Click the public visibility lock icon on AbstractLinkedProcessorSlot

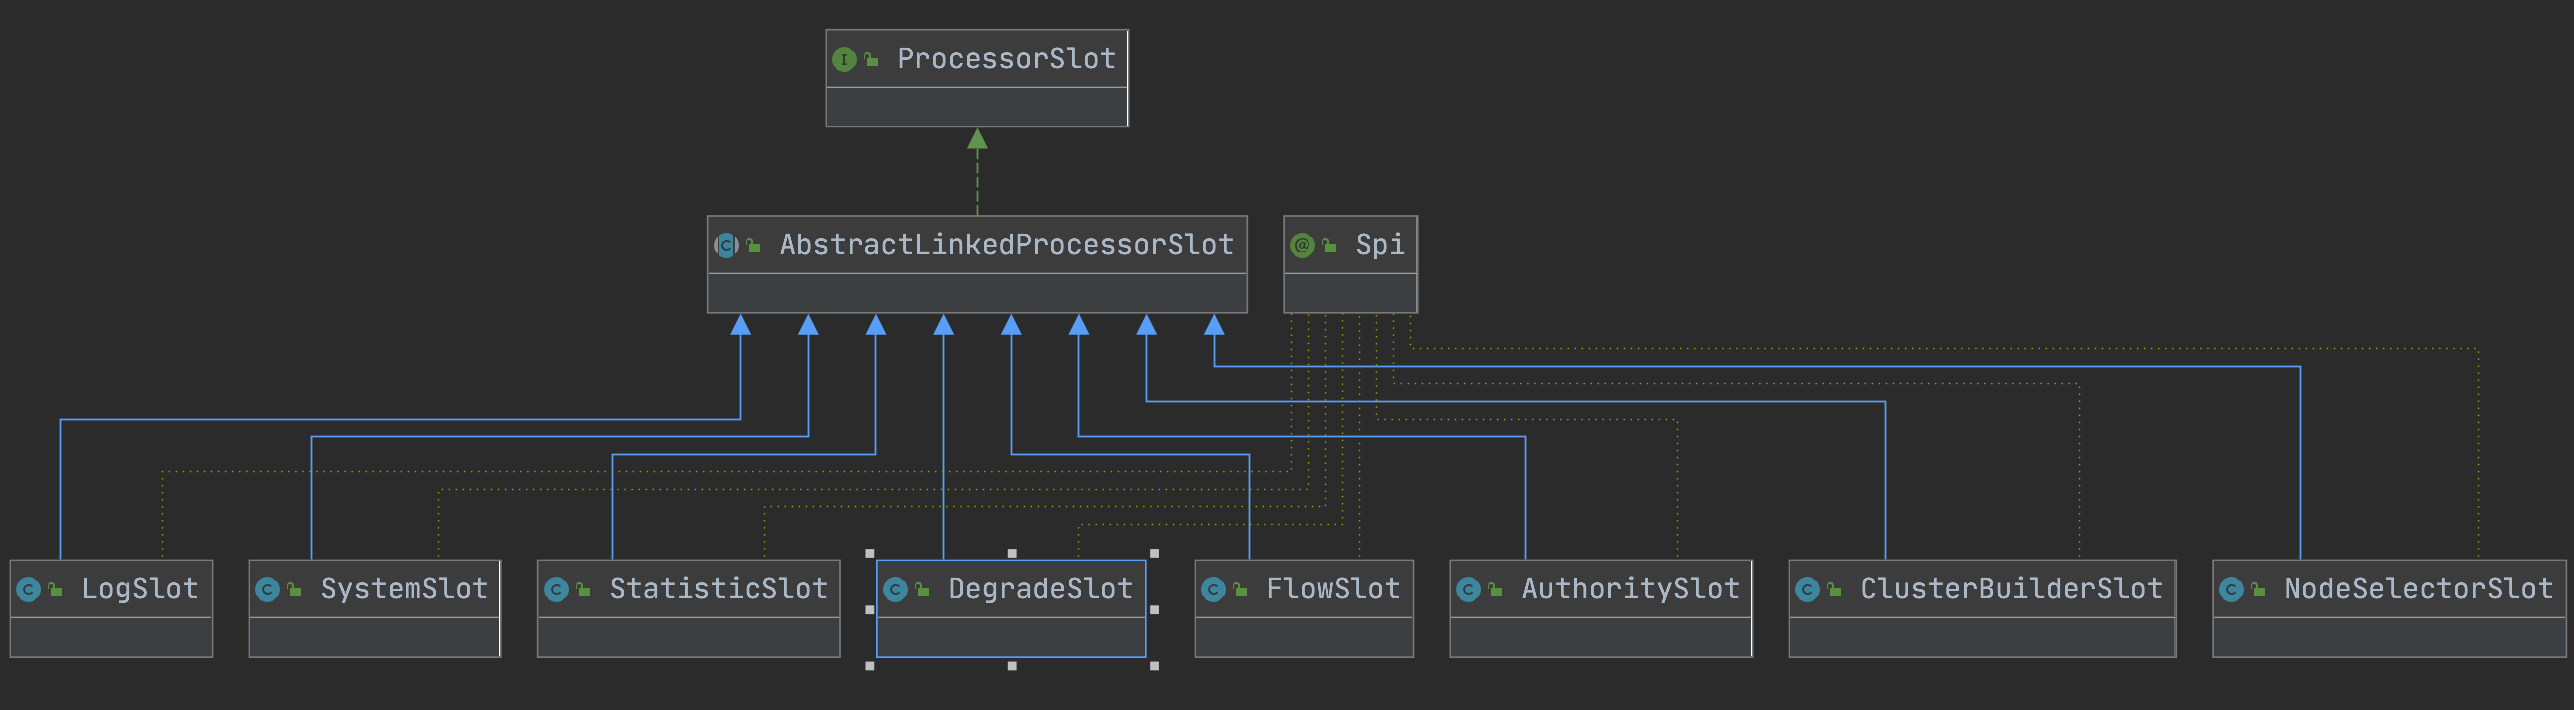click(x=753, y=245)
